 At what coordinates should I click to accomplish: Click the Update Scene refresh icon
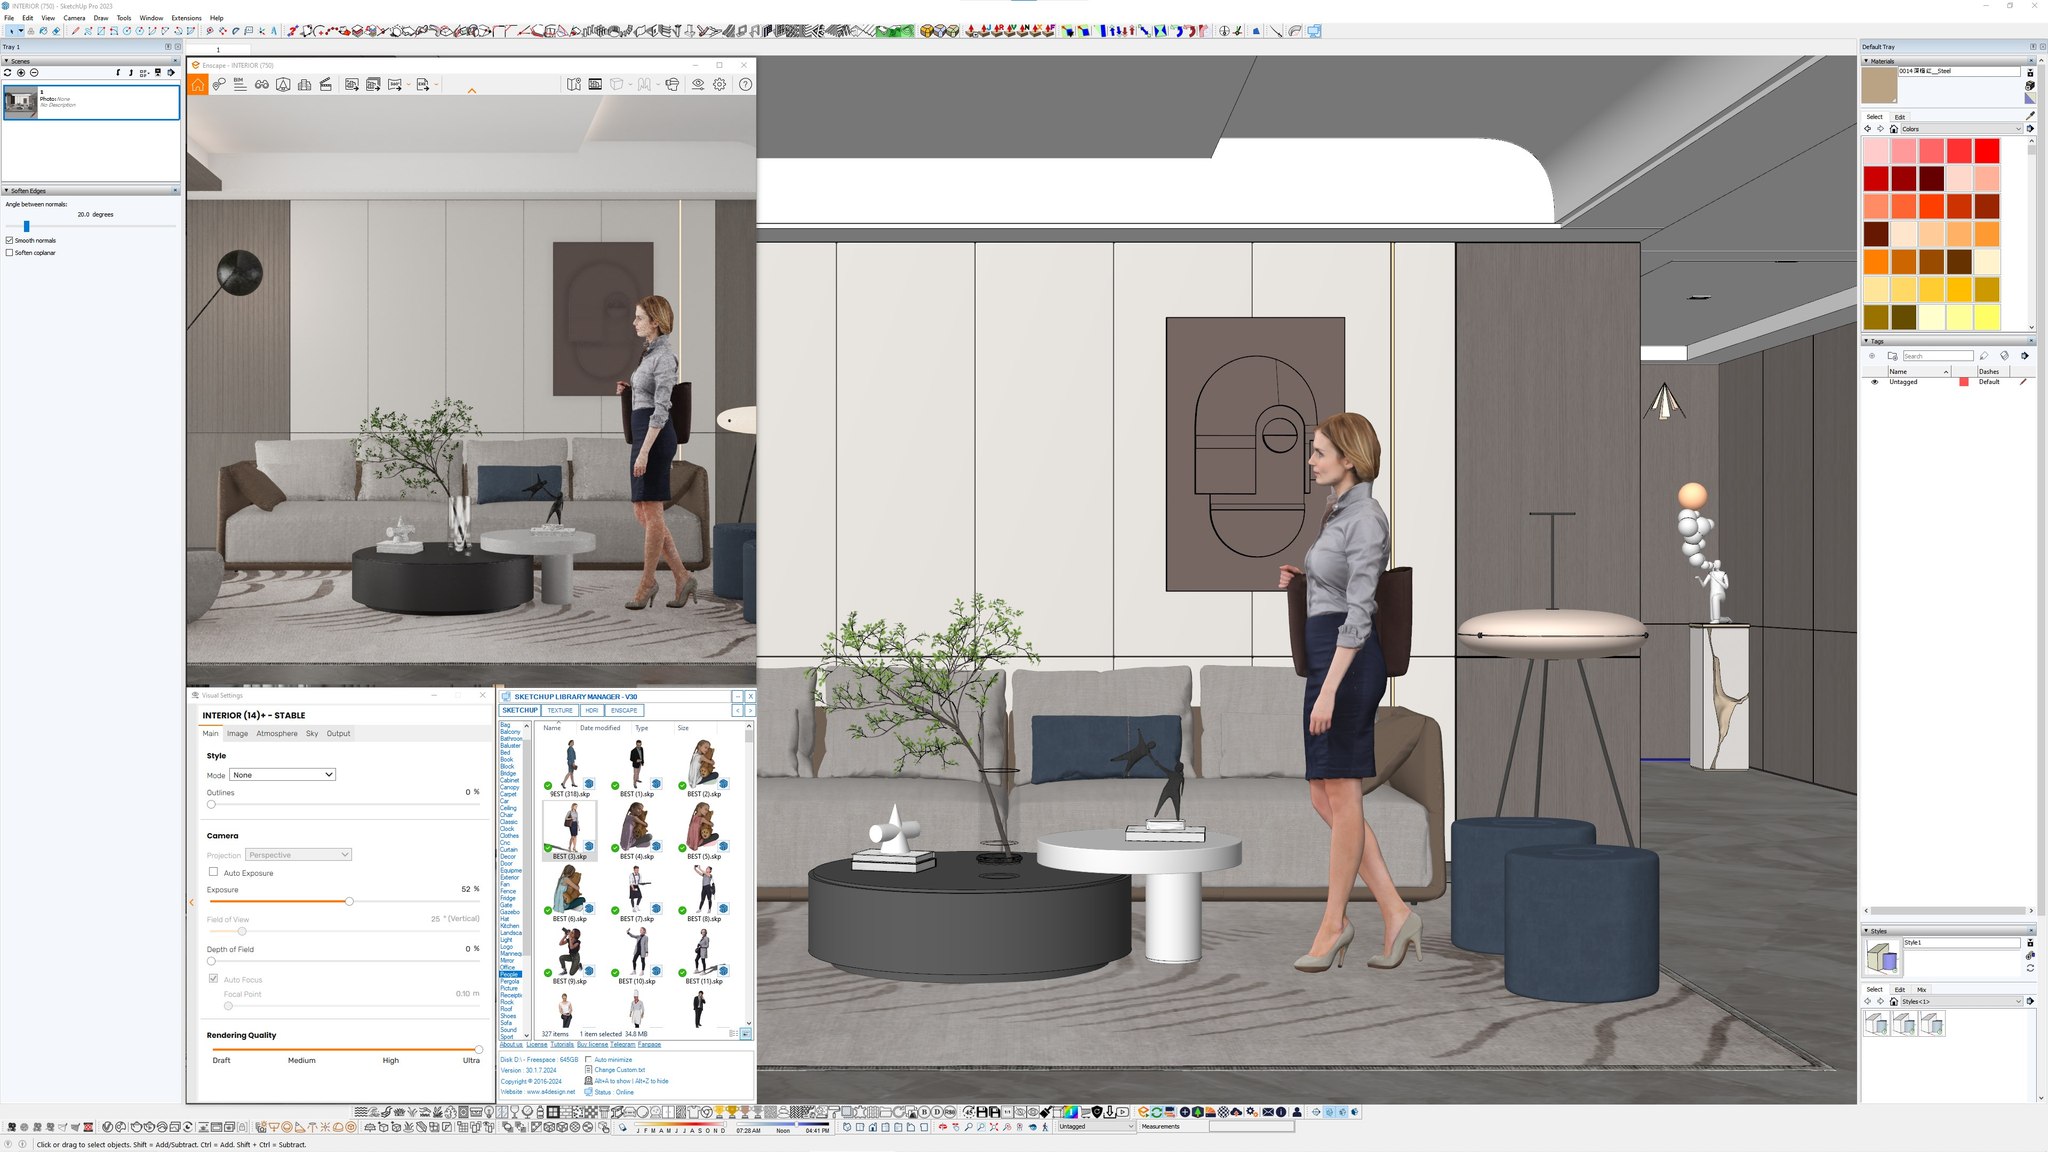pos(8,73)
